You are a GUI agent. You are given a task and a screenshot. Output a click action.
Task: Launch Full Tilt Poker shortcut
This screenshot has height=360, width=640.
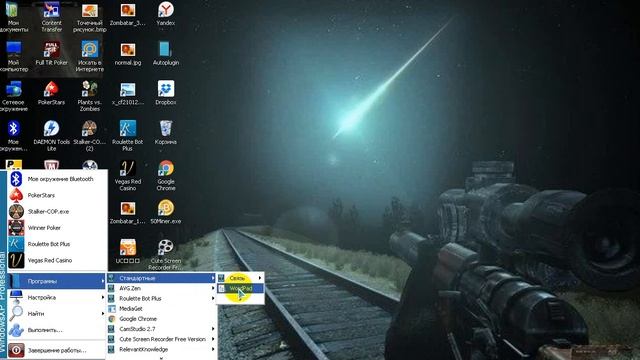pyautogui.click(x=51, y=53)
